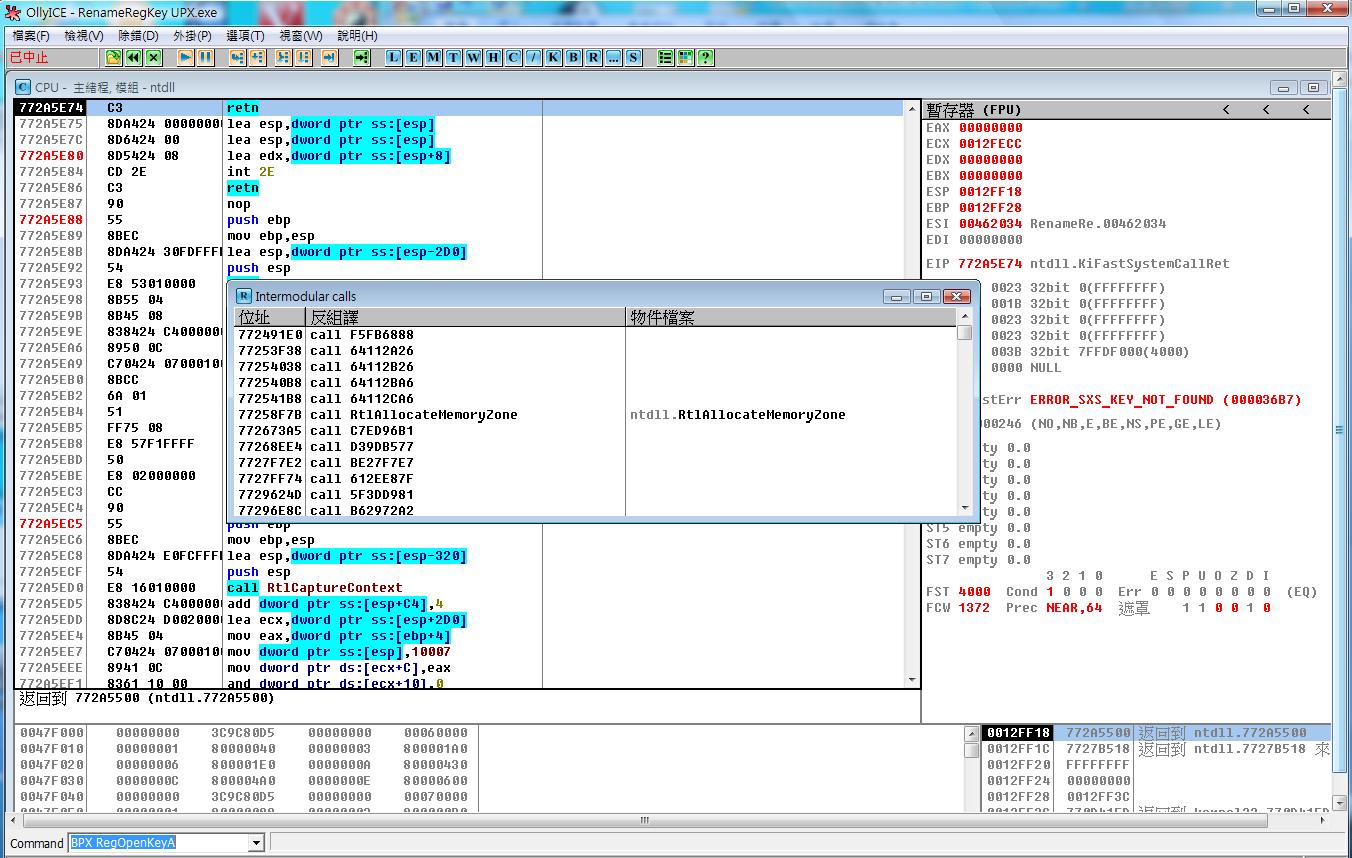This screenshot has width=1352, height=858.
Task: Open the 視窗(W) menu
Action: pos(300,35)
